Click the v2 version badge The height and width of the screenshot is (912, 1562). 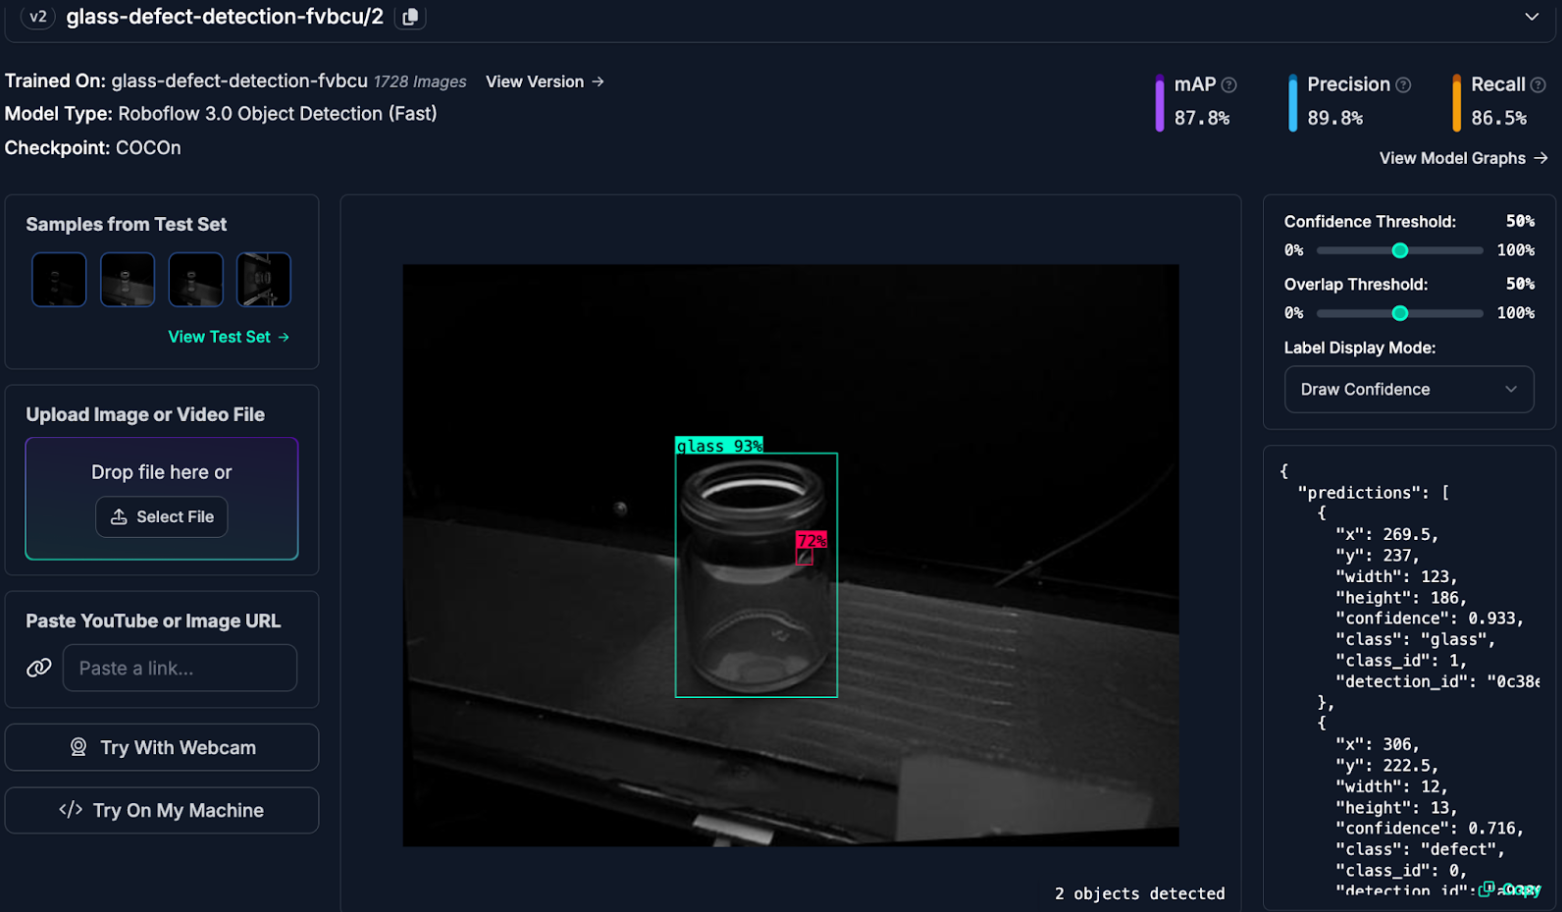click(36, 17)
